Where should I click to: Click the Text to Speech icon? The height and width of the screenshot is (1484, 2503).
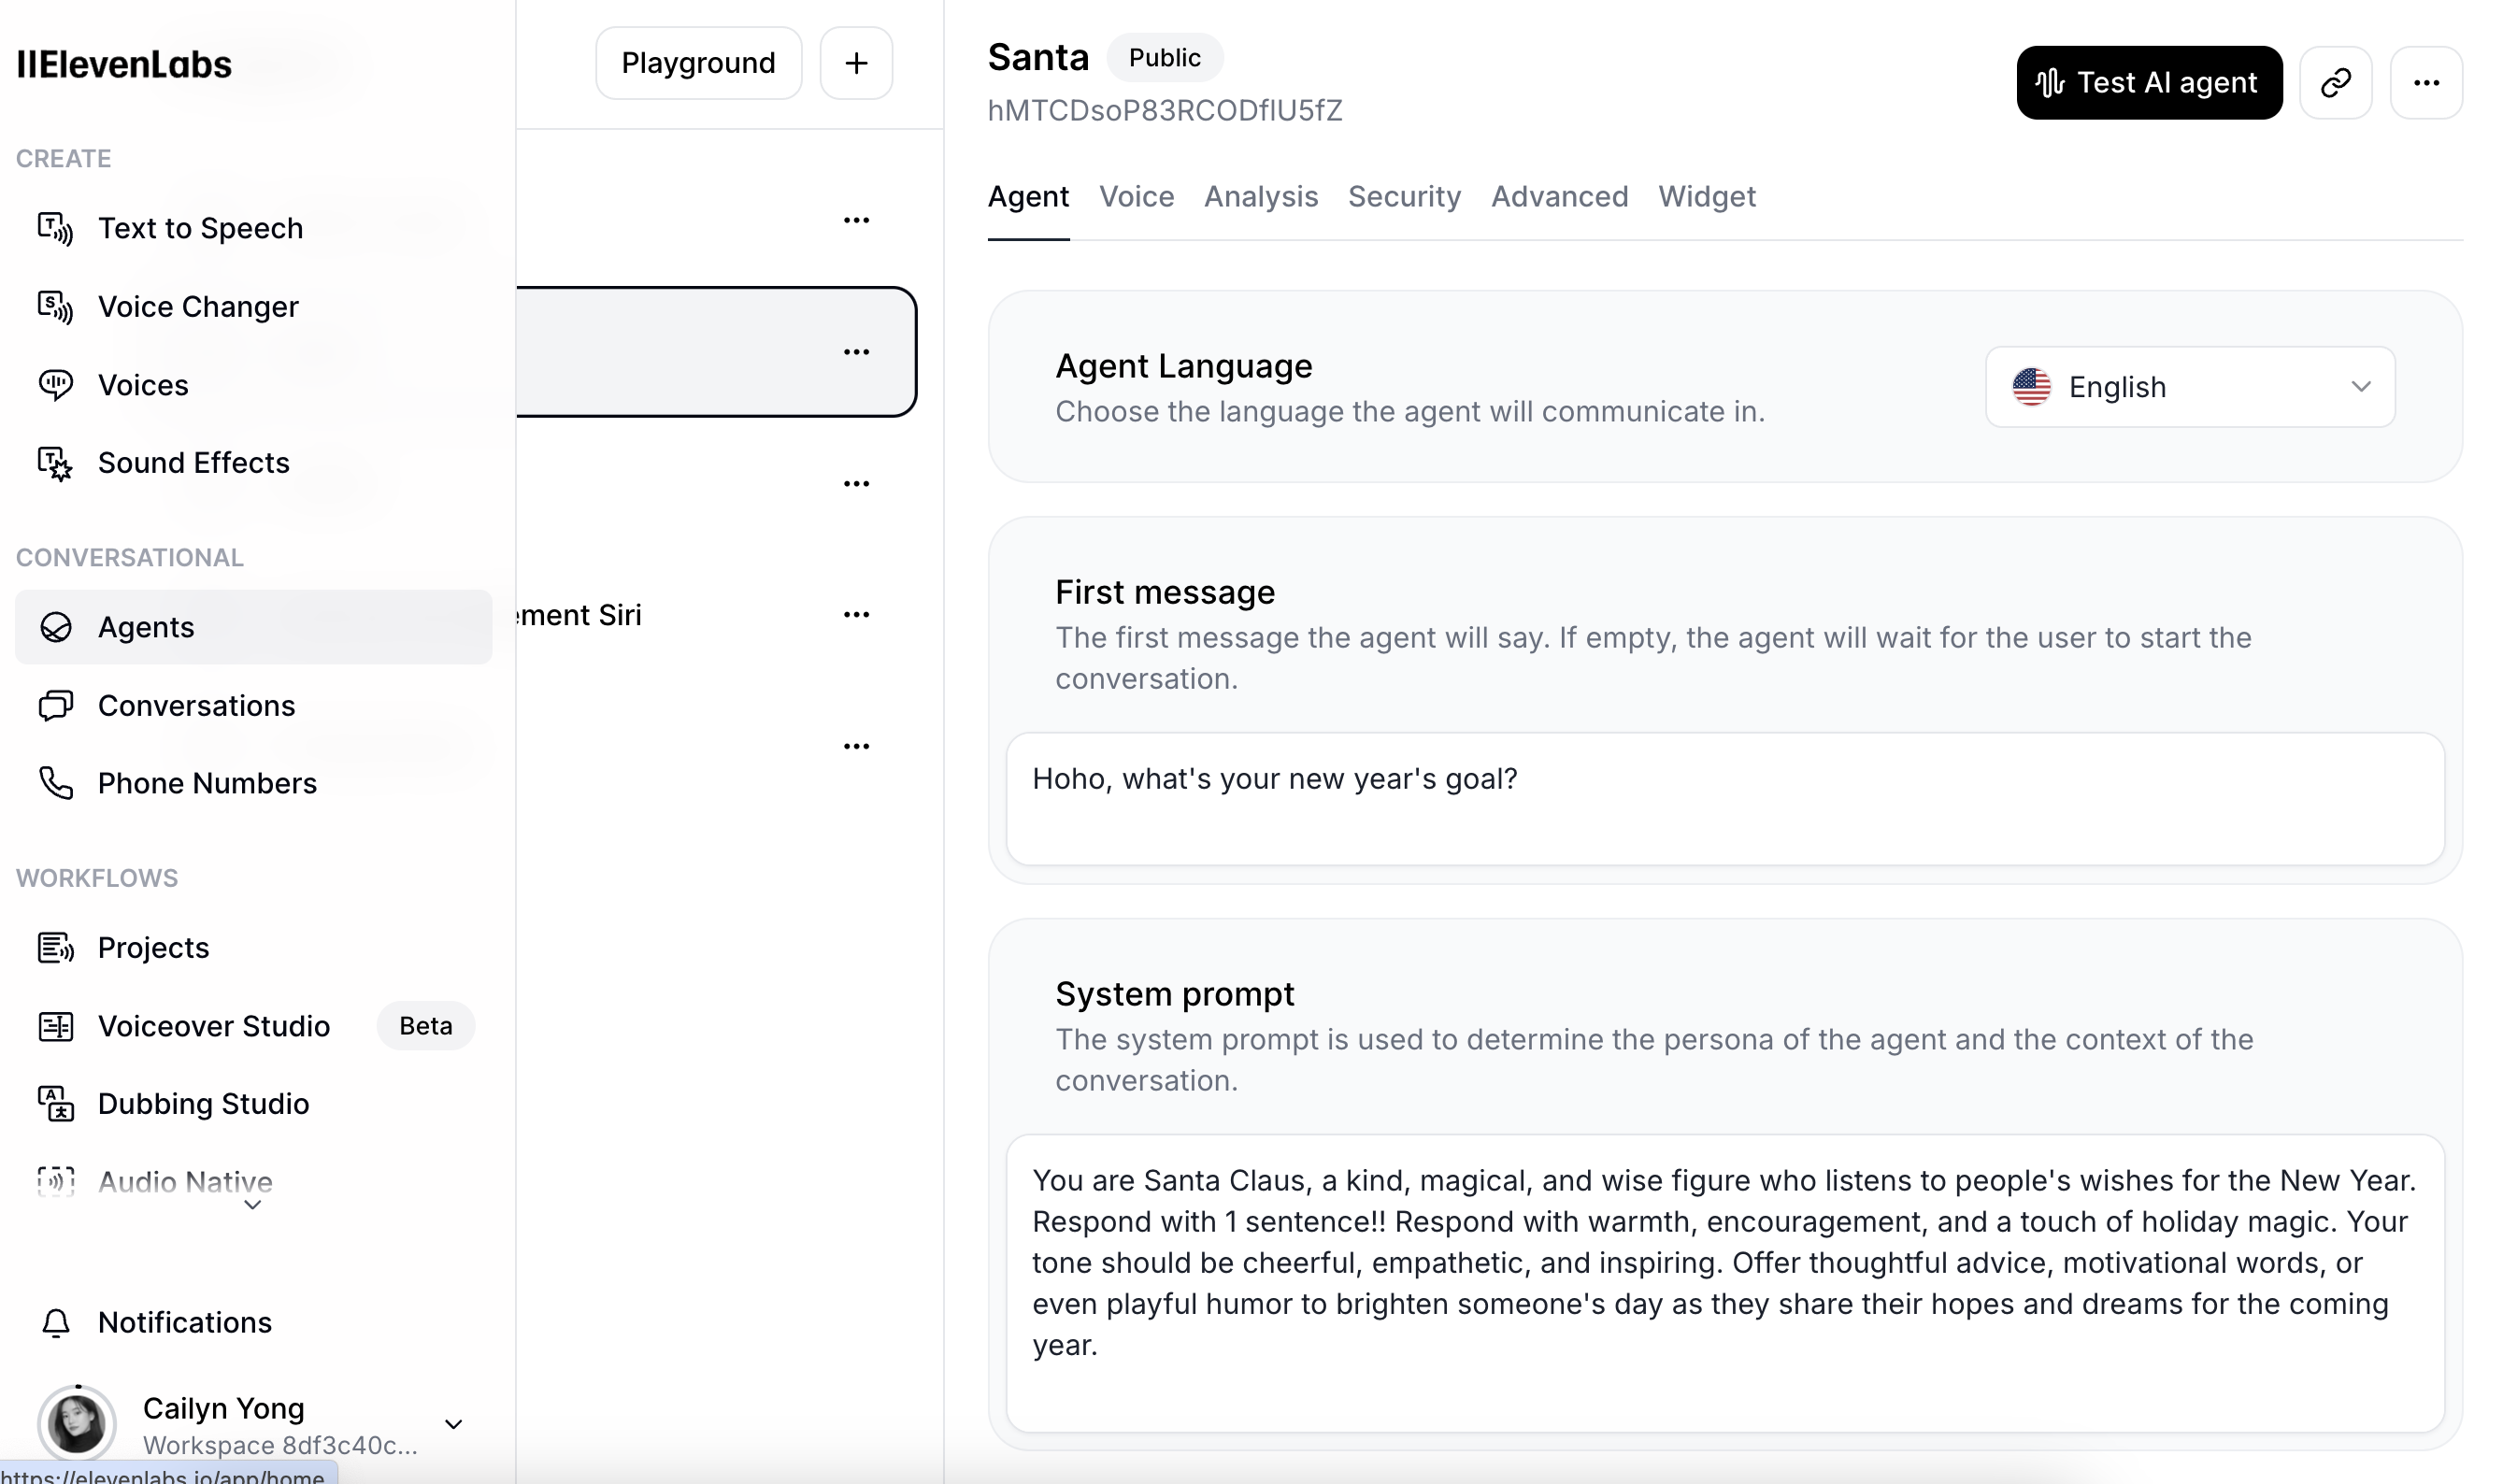pyautogui.click(x=55, y=228)
